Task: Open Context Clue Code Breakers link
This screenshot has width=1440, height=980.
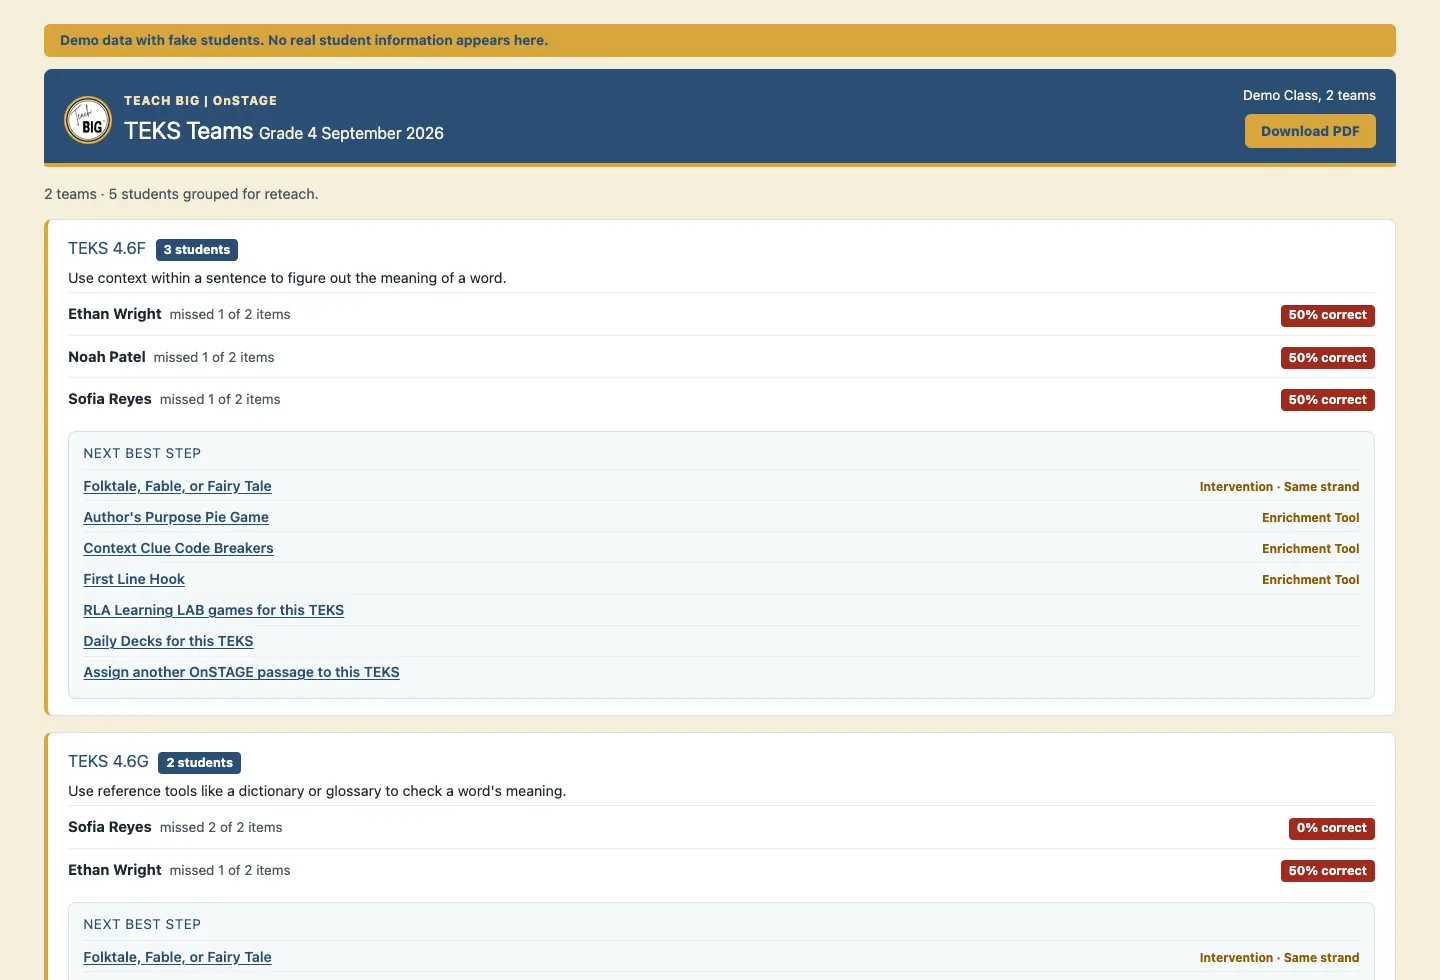Action: click(178, 548)
